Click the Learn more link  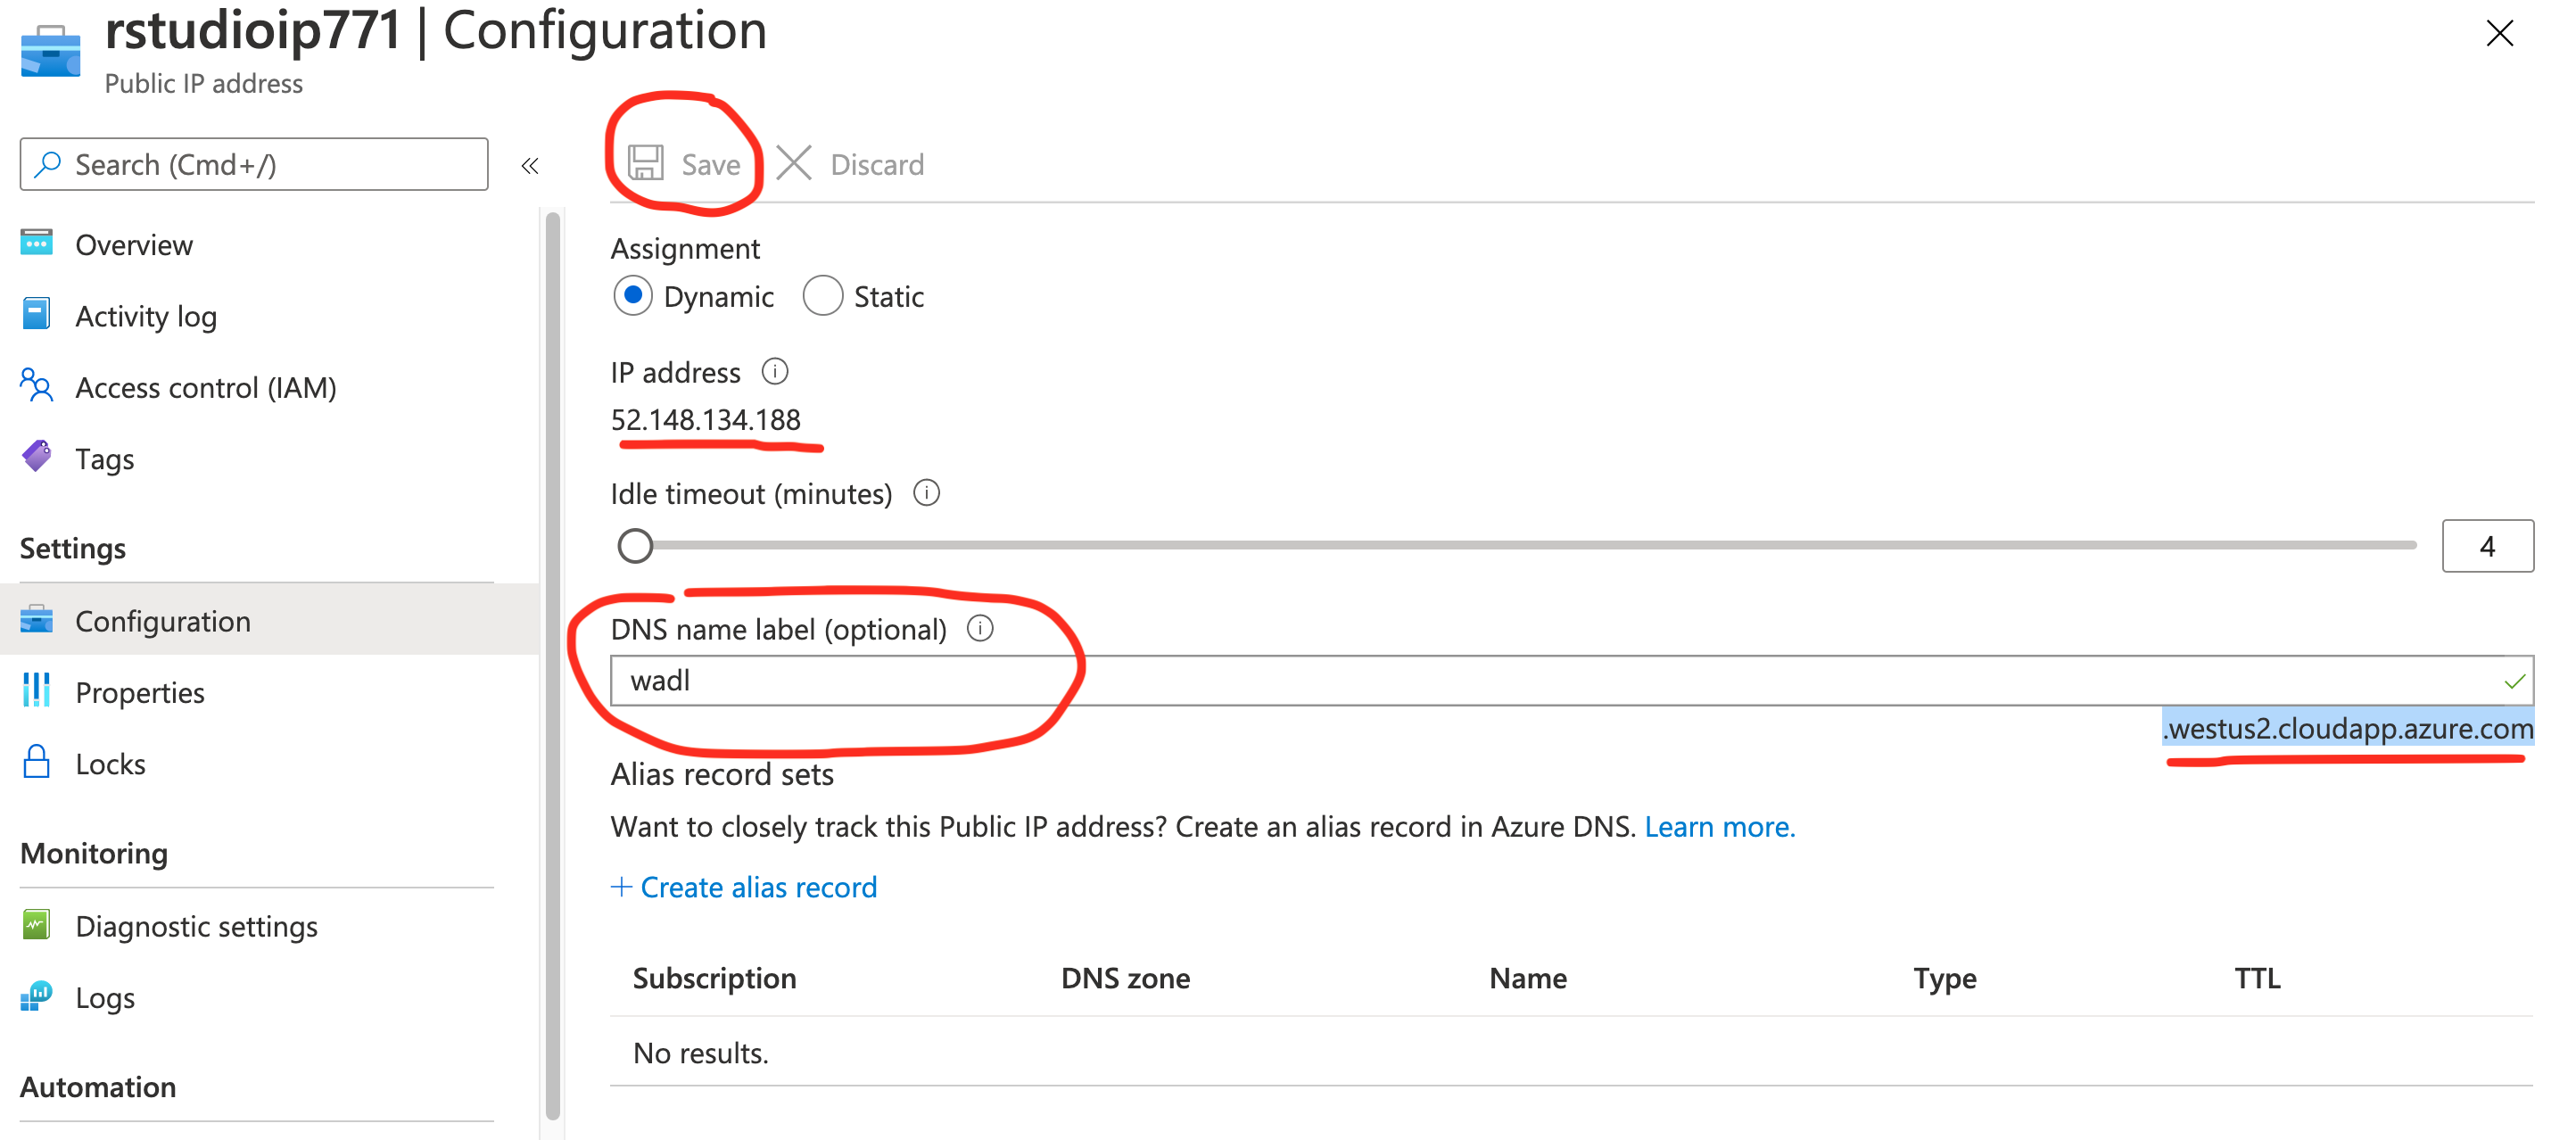[1720, 827]
